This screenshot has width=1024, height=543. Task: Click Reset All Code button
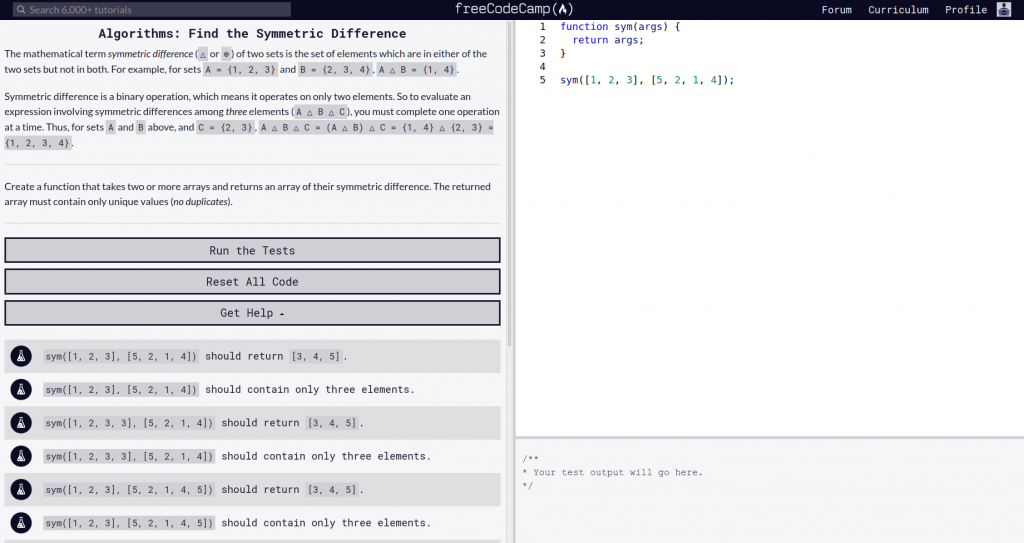point(252,282)
